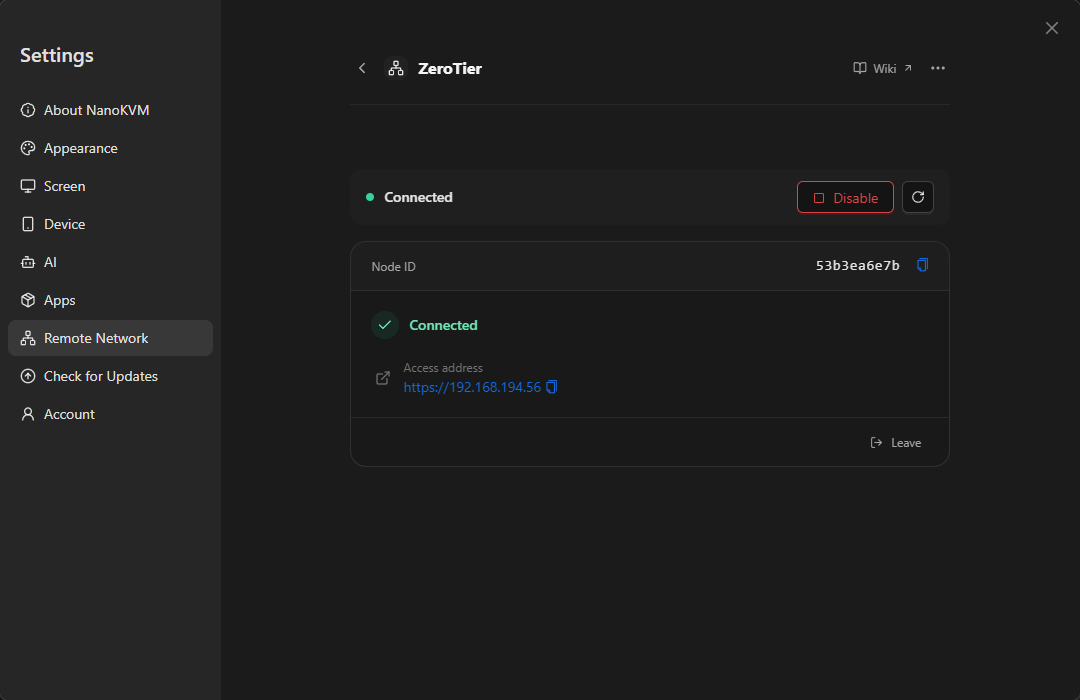Viewport: 1080px width, 700px height.
Task: Open access address https://192.168.194.56
Action: point(472,387)
